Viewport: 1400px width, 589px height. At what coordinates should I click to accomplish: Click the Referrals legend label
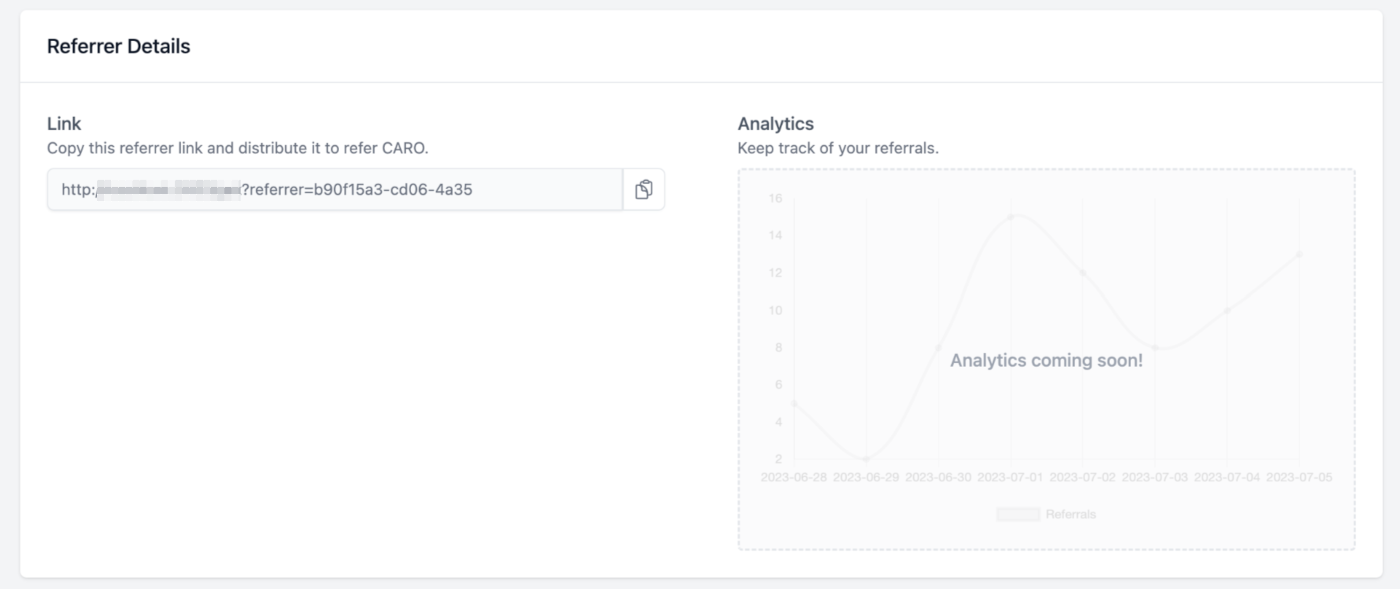tap(1070, 514)
